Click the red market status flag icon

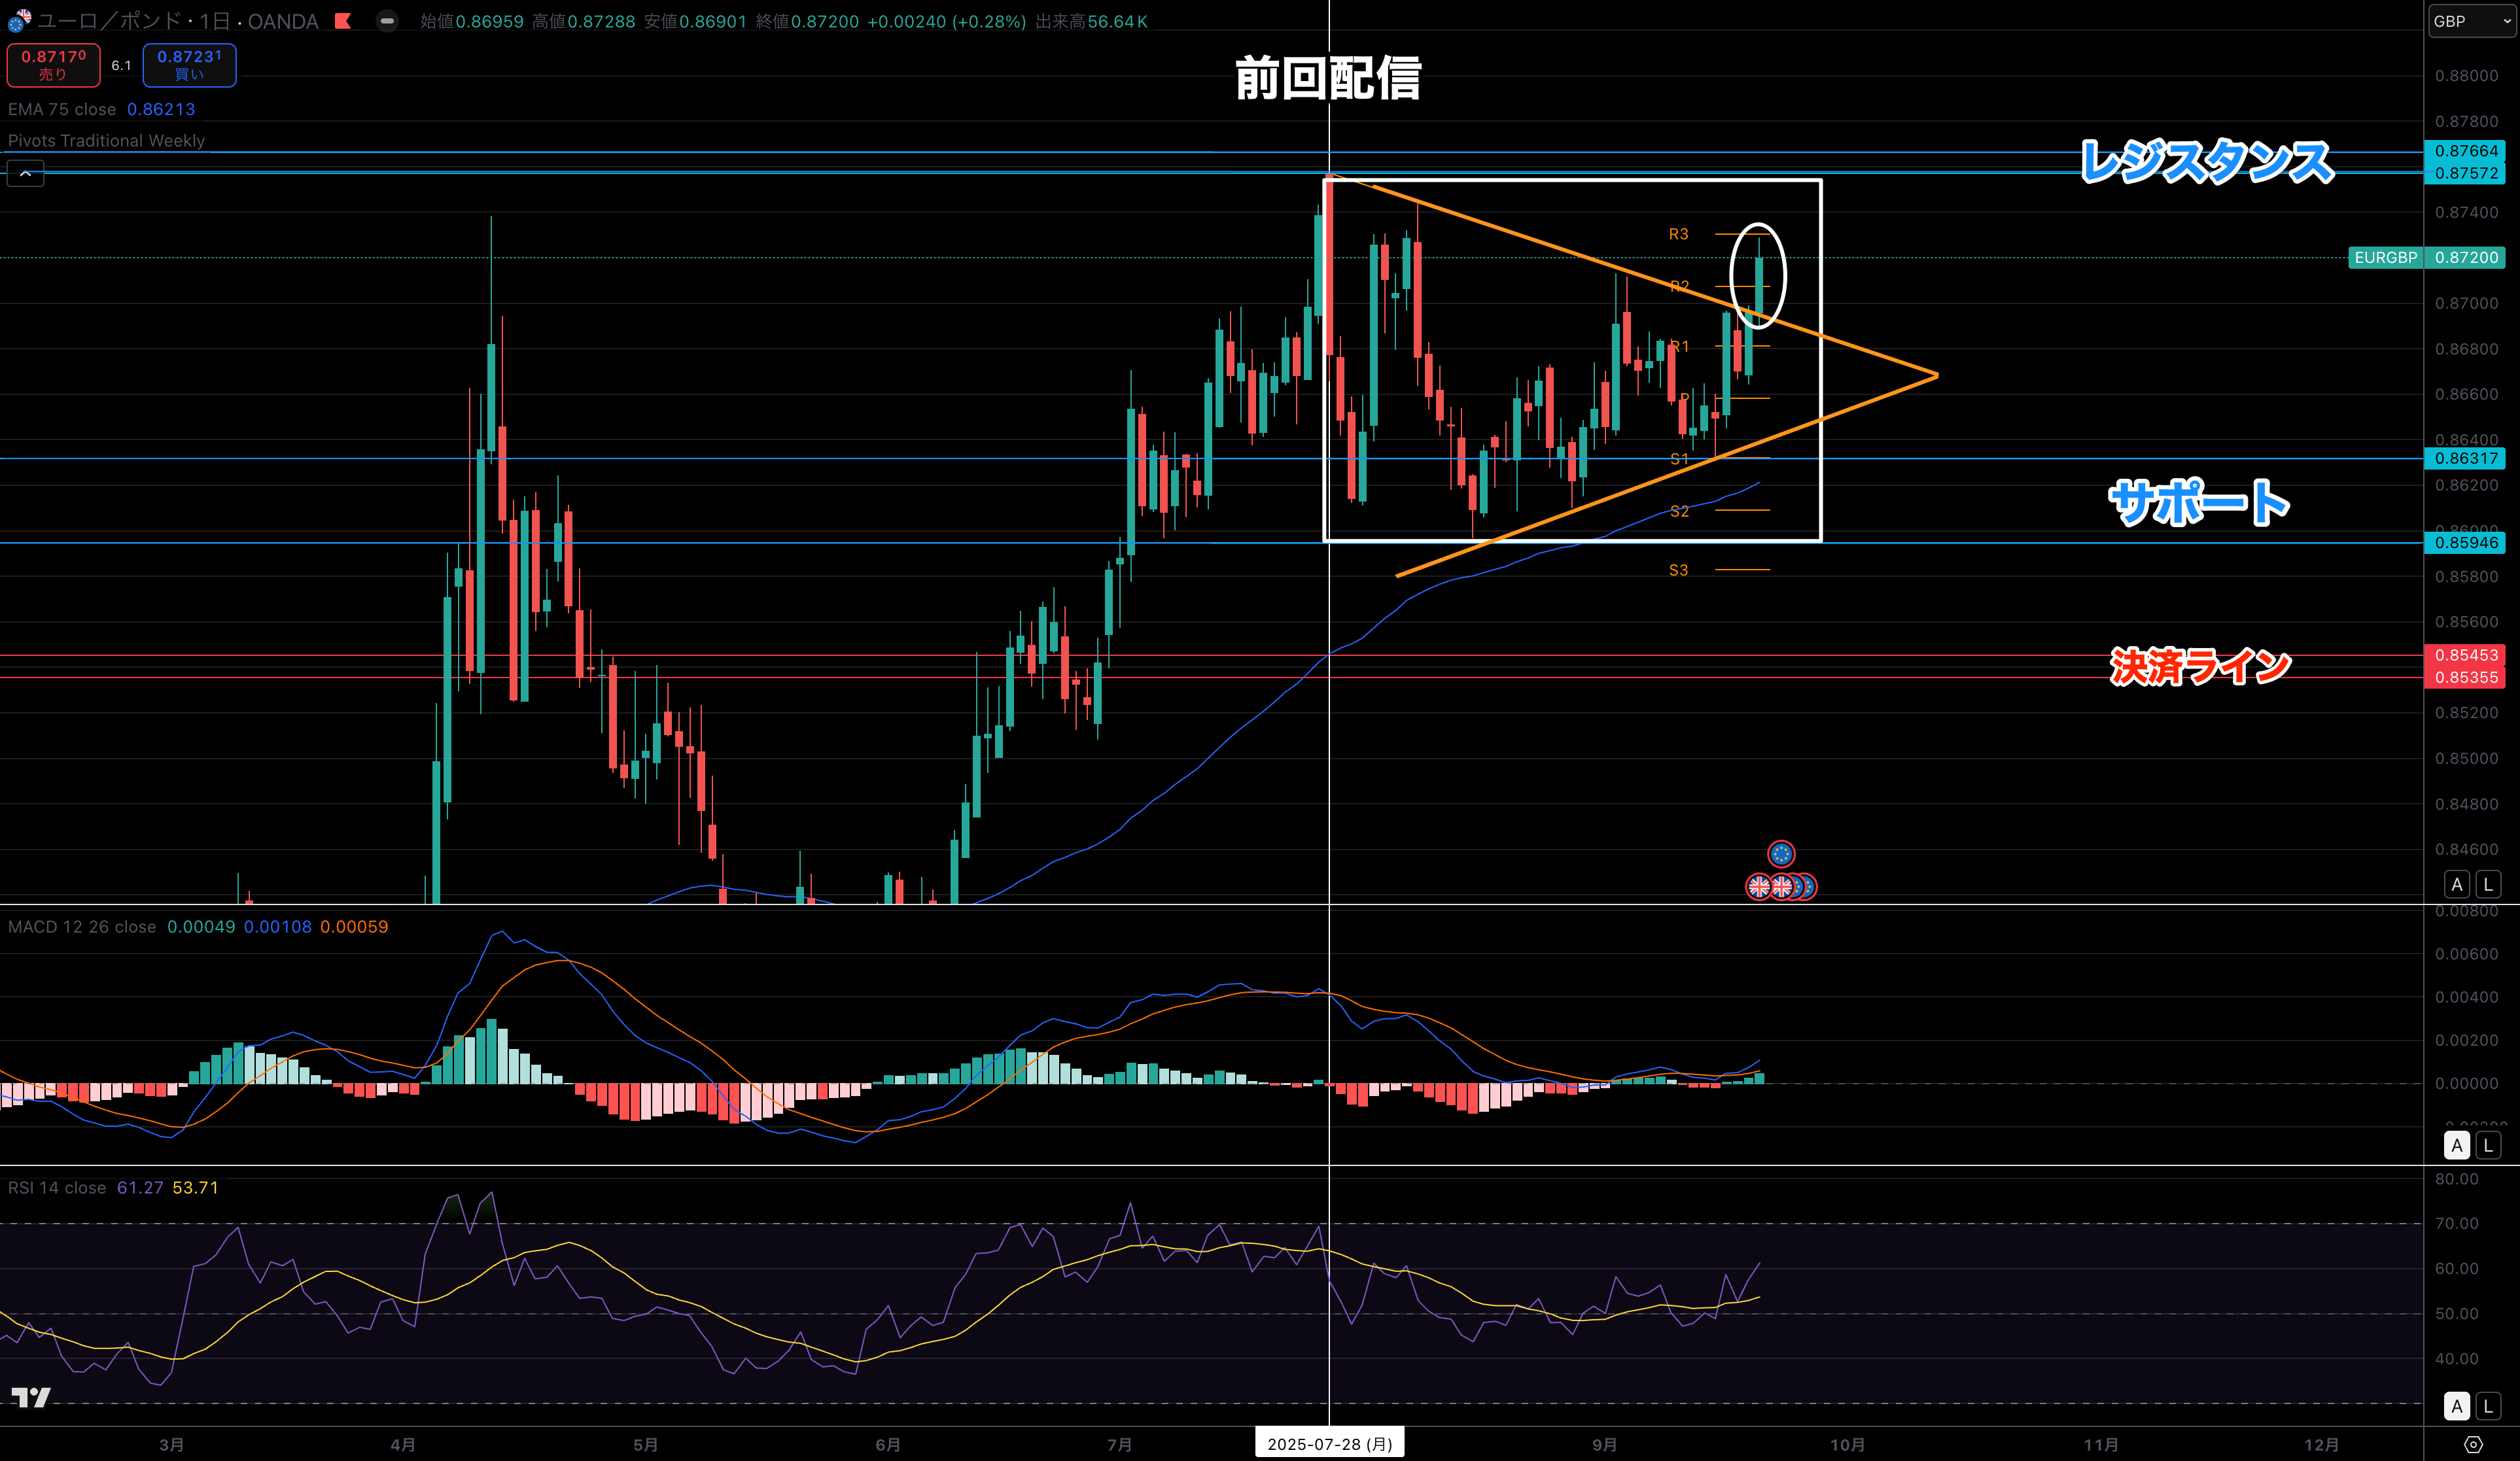click(343, 21)
